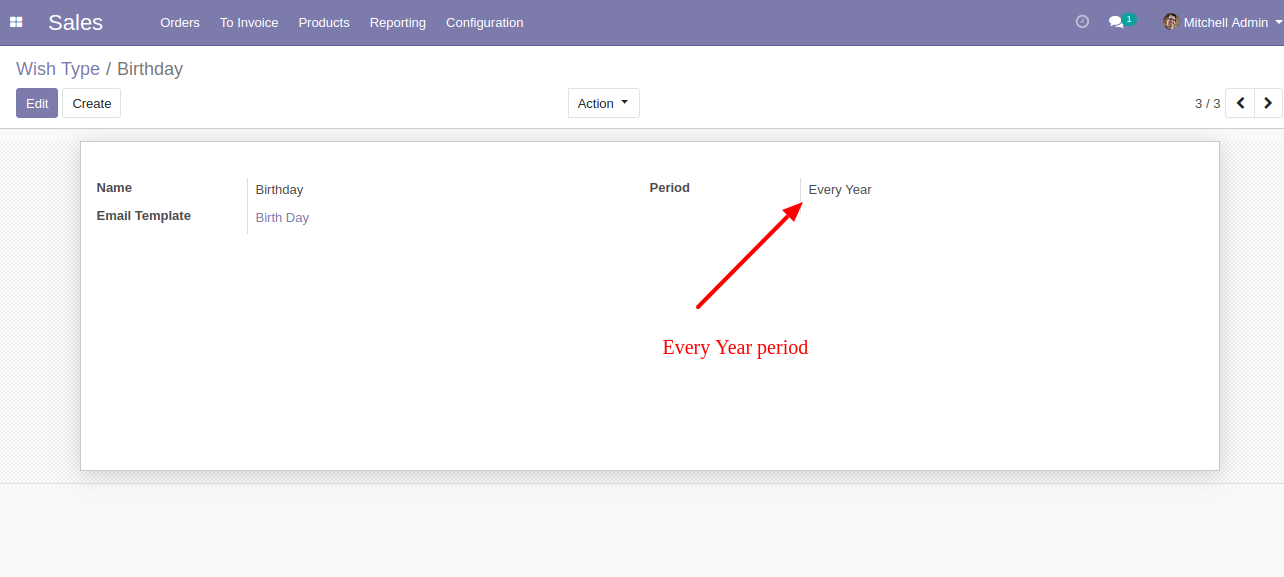Open the To Invoice menu
This screenshot has height=577, width=1284.
coord(249,22)
